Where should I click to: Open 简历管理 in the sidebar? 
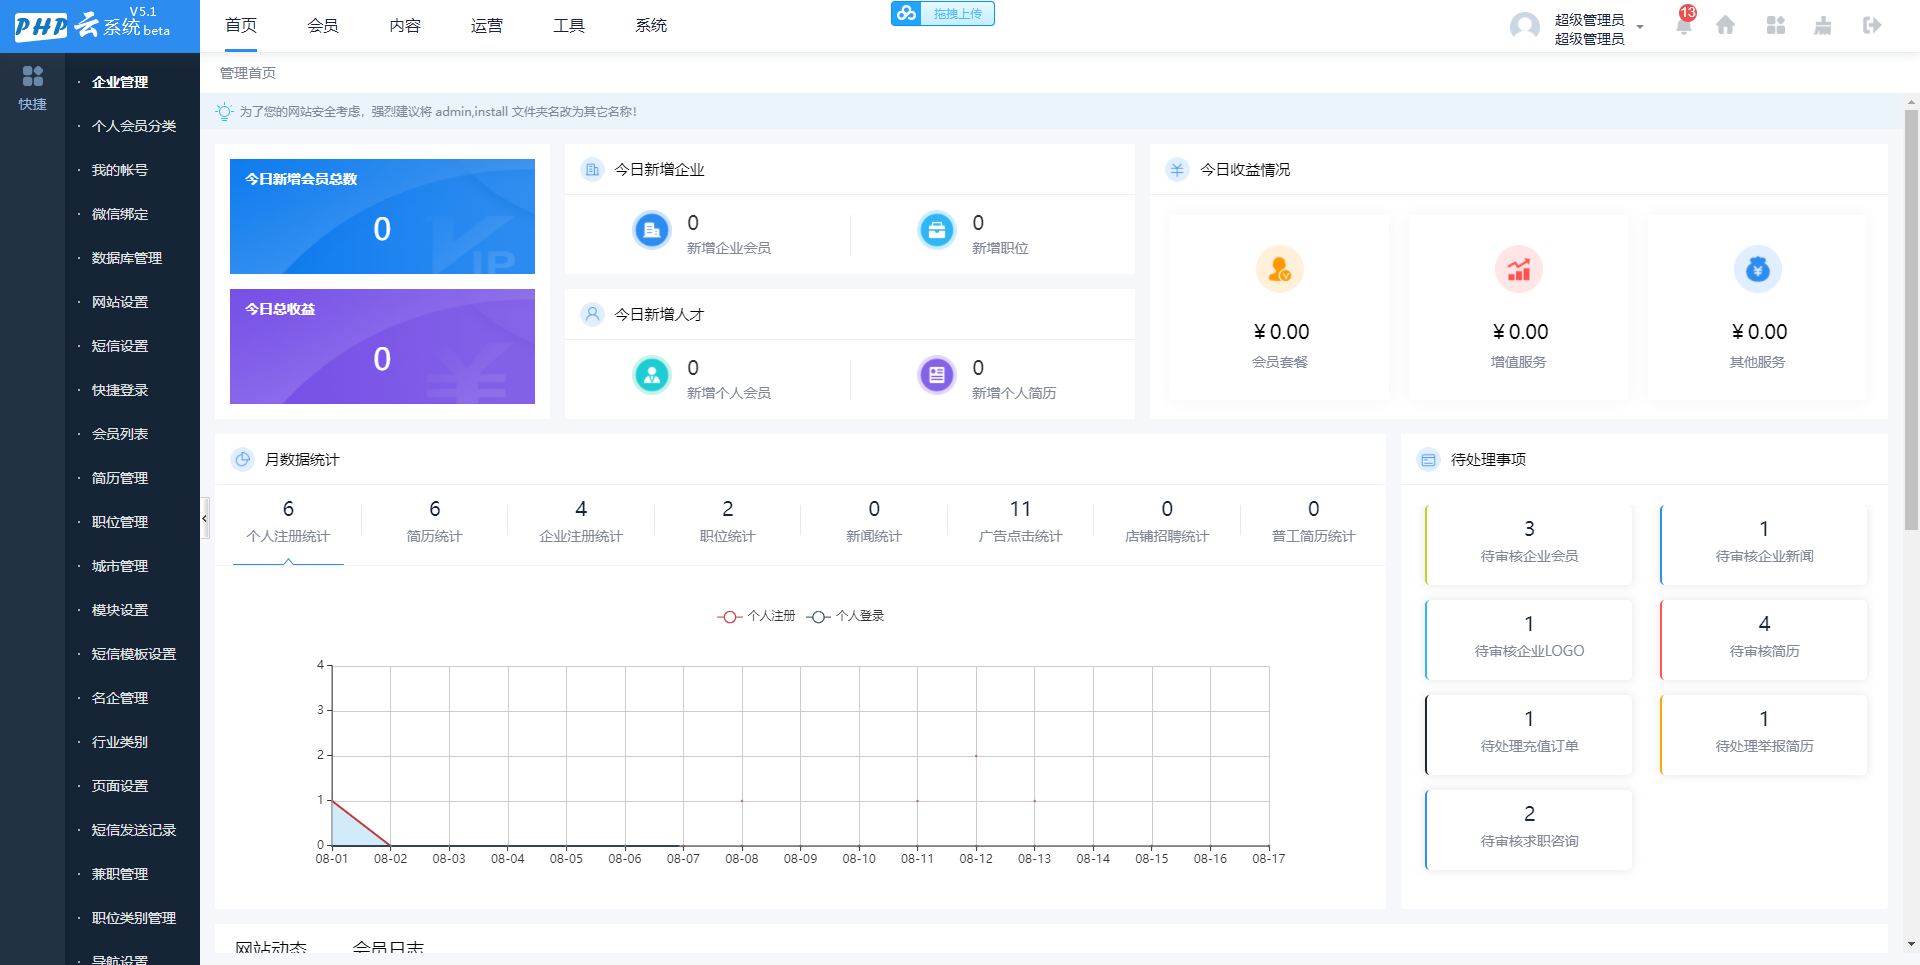120,478
